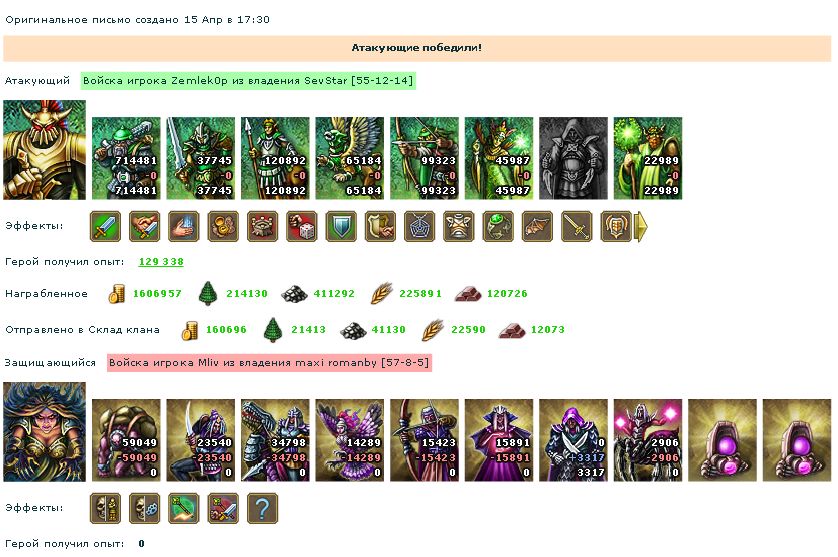Select the handshake with sword effect icon
Screen dimensions: 838x557
tap(144, 226)
